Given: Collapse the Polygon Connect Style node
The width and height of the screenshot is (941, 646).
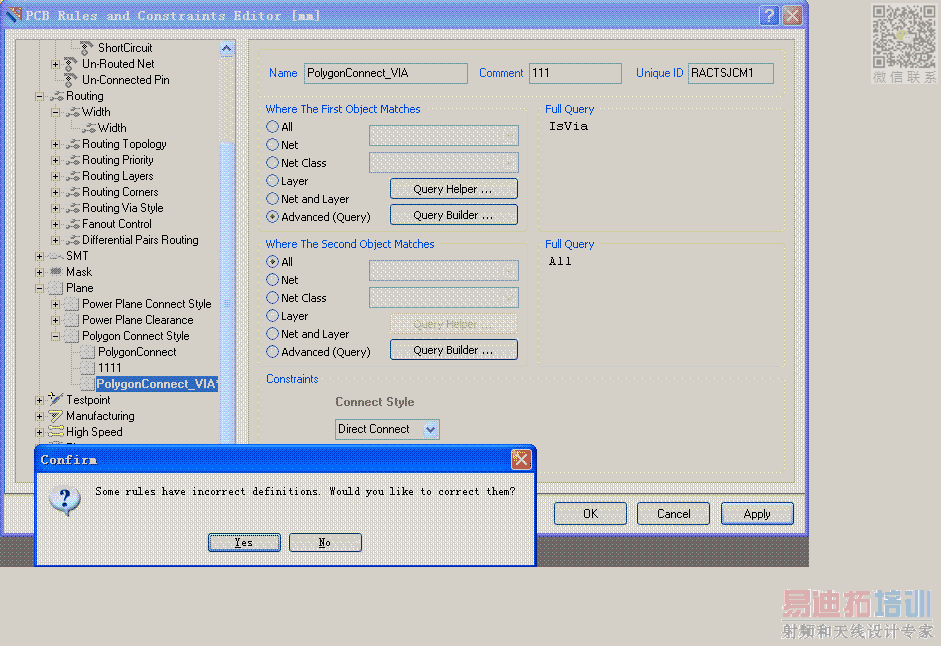Looking at the screenshot, I should (x=55, y=336).
